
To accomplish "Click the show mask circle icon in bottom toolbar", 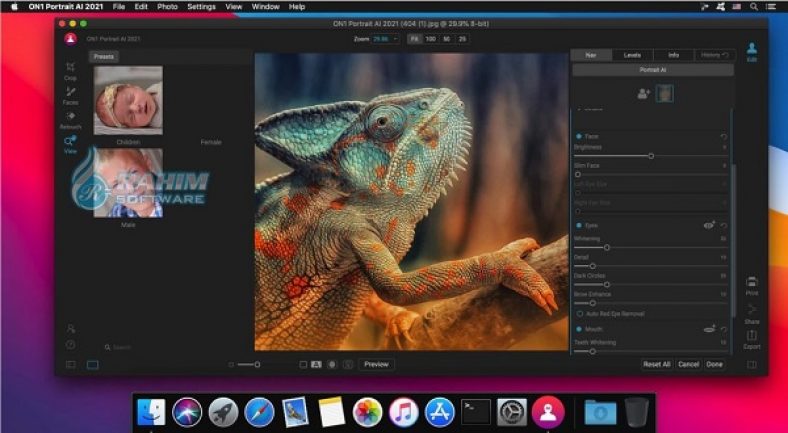I will coord(332,365).
